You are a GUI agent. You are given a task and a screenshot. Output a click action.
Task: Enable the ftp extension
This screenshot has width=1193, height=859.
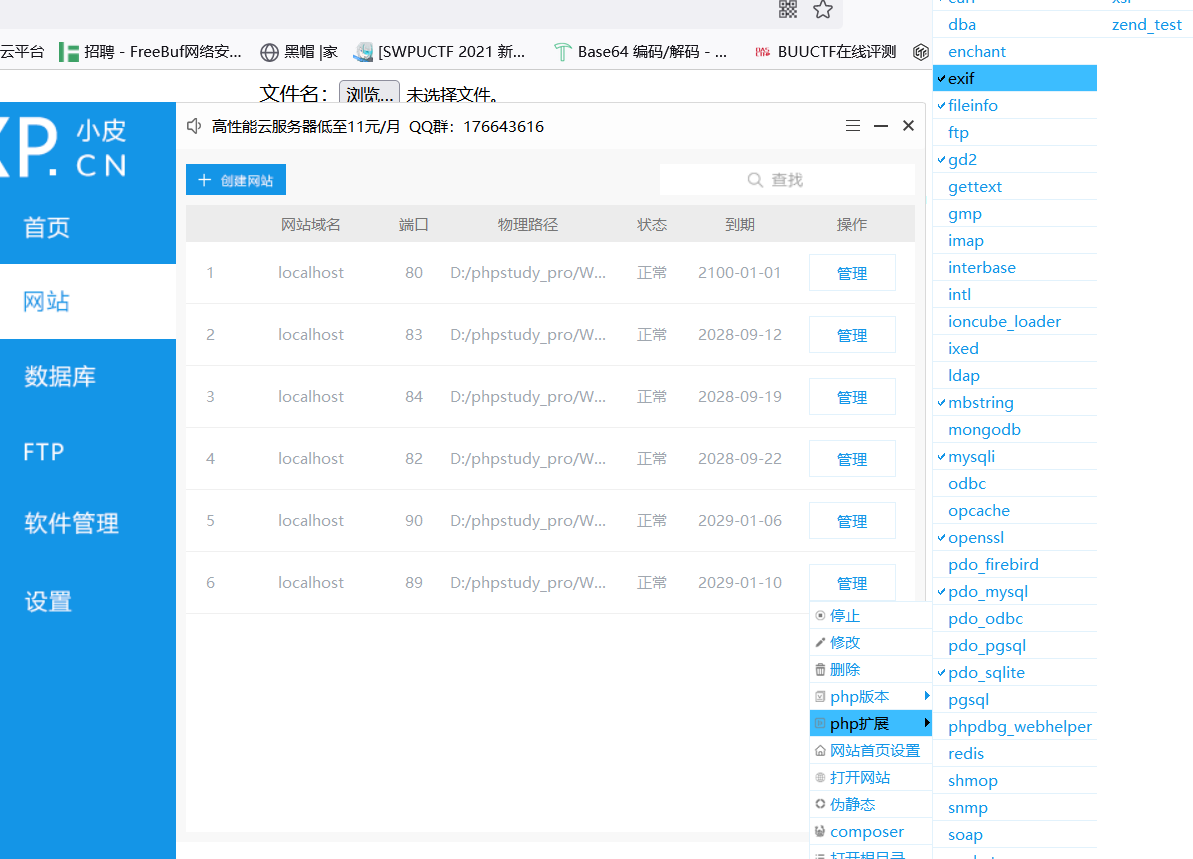(1015, 132)
